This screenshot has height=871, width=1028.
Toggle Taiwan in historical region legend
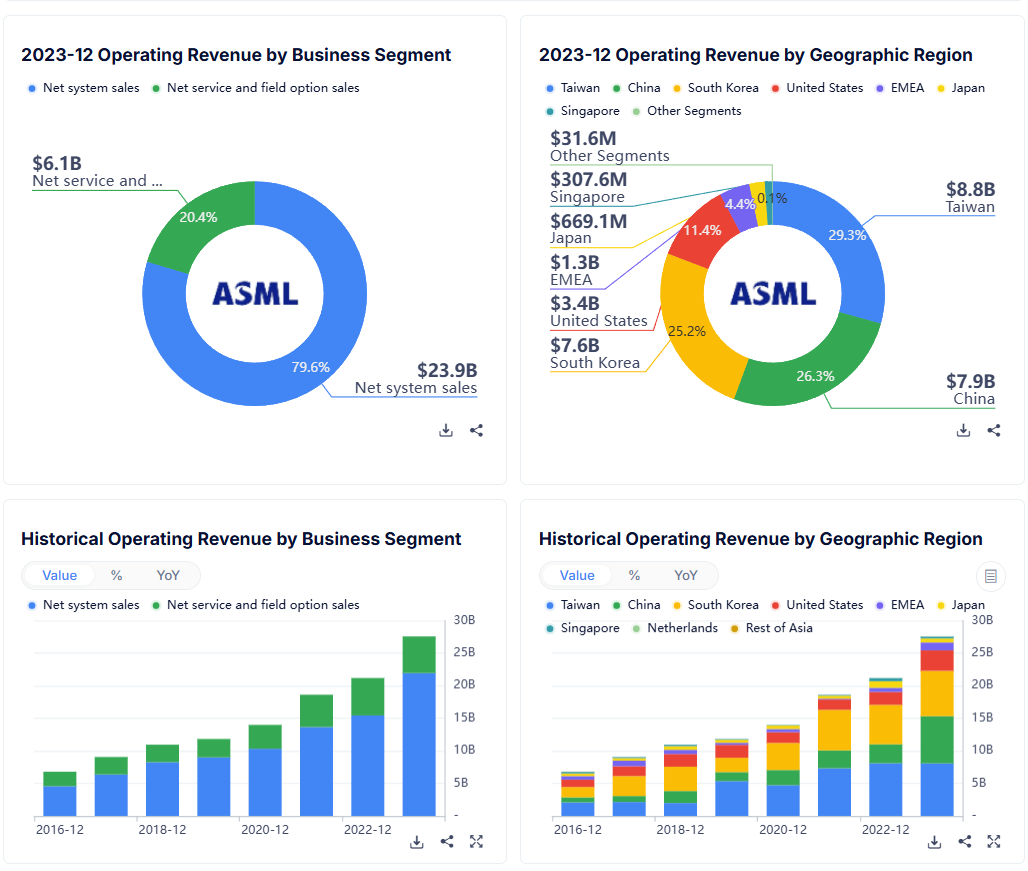point(573,605)
